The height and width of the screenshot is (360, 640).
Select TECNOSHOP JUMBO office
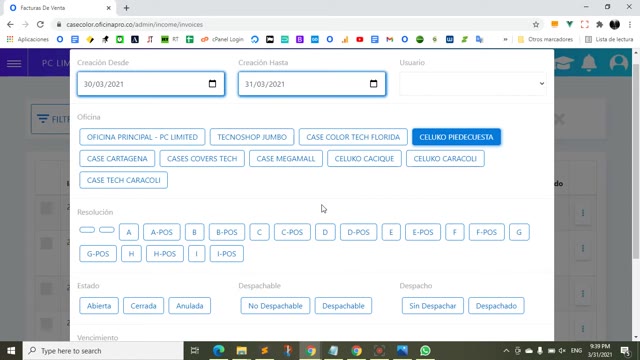click(252, 137)
